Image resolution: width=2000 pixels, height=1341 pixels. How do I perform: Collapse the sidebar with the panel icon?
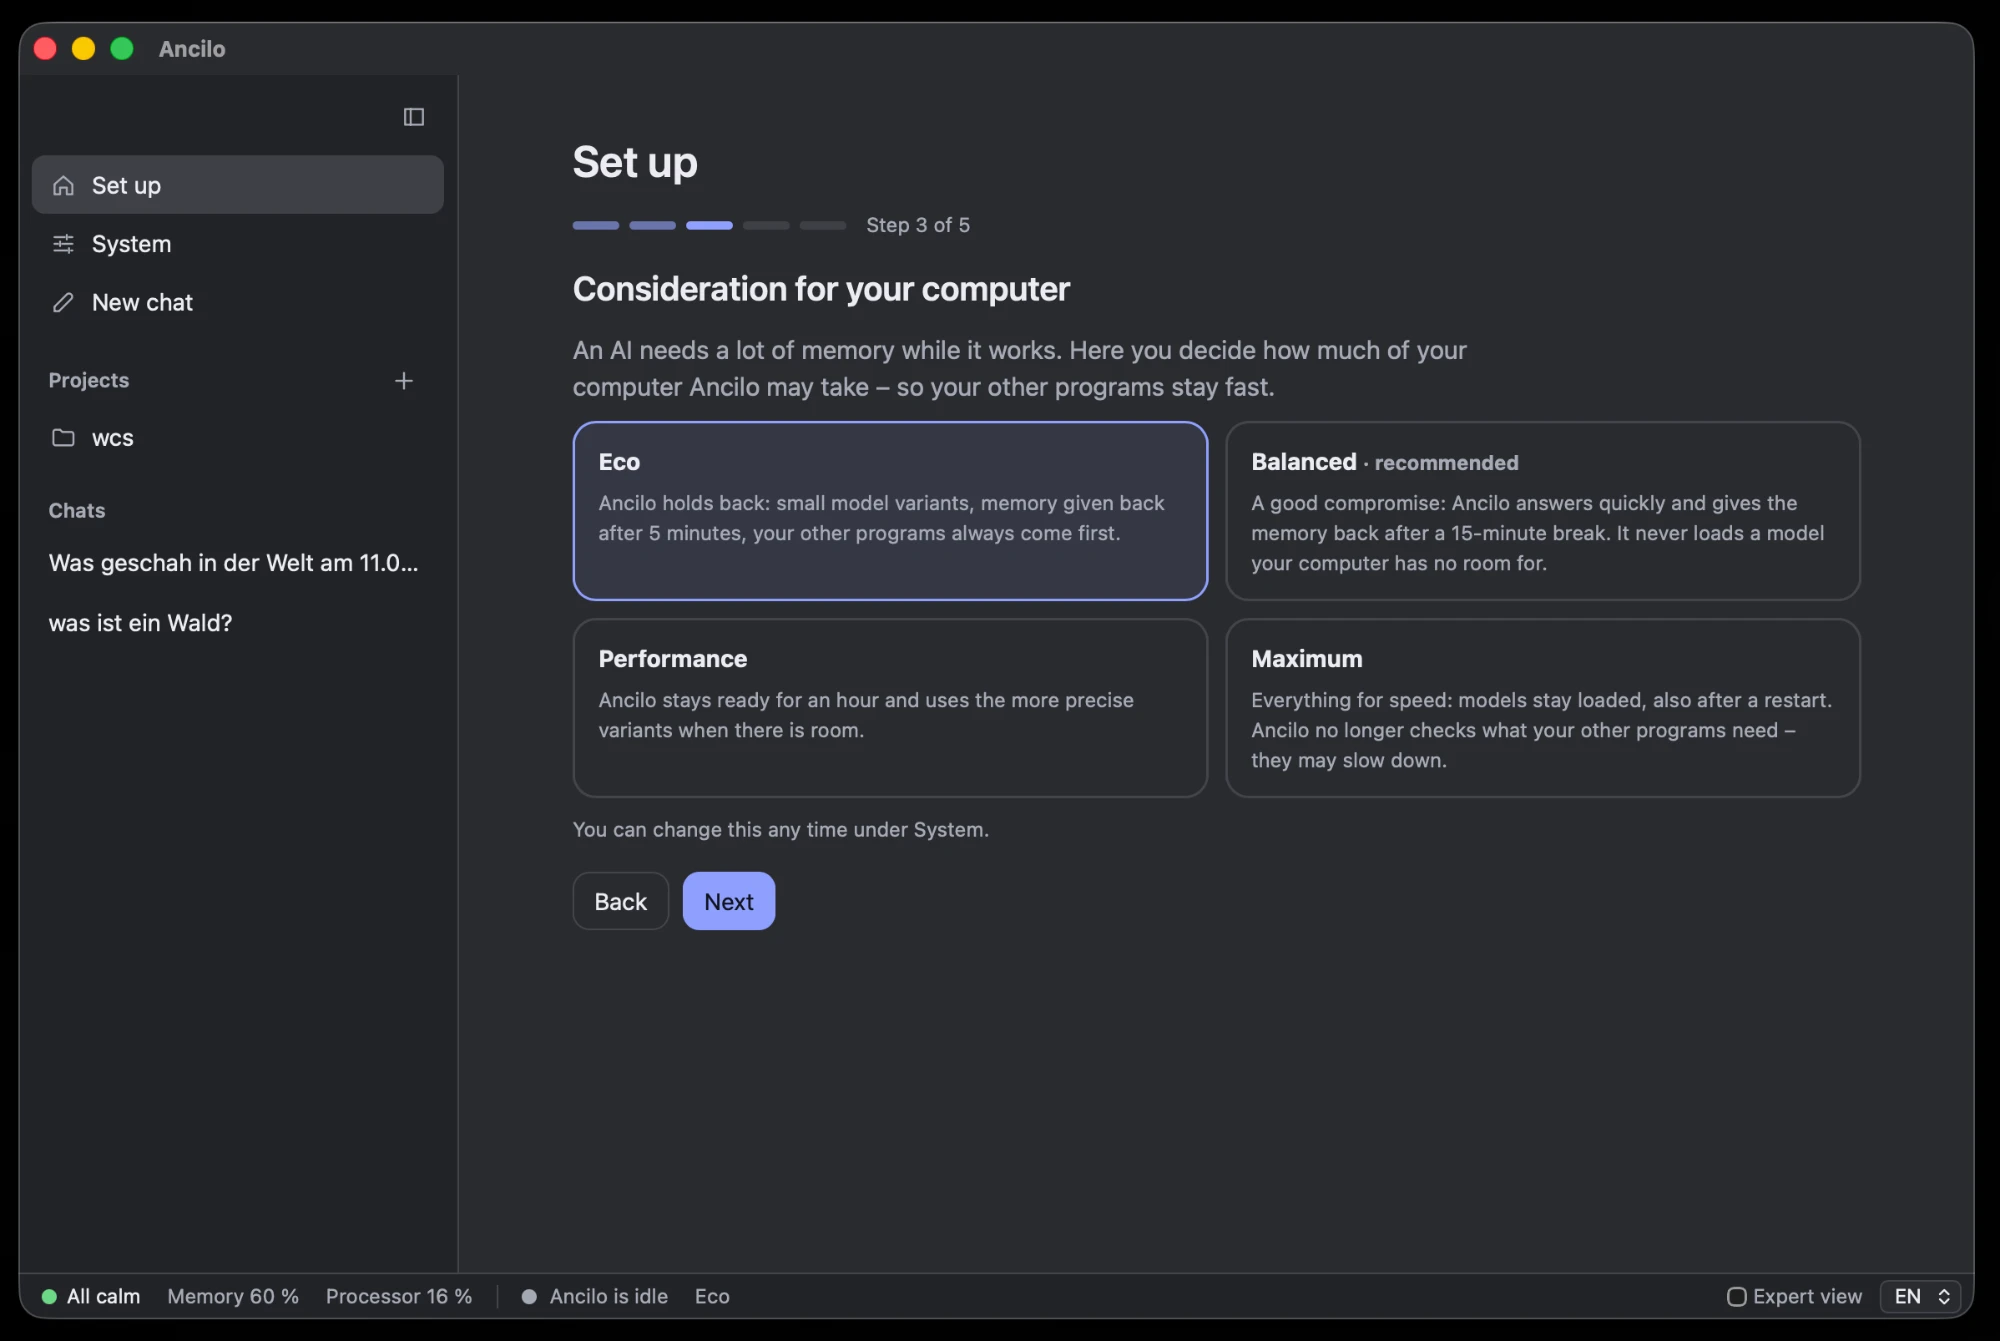413,117
